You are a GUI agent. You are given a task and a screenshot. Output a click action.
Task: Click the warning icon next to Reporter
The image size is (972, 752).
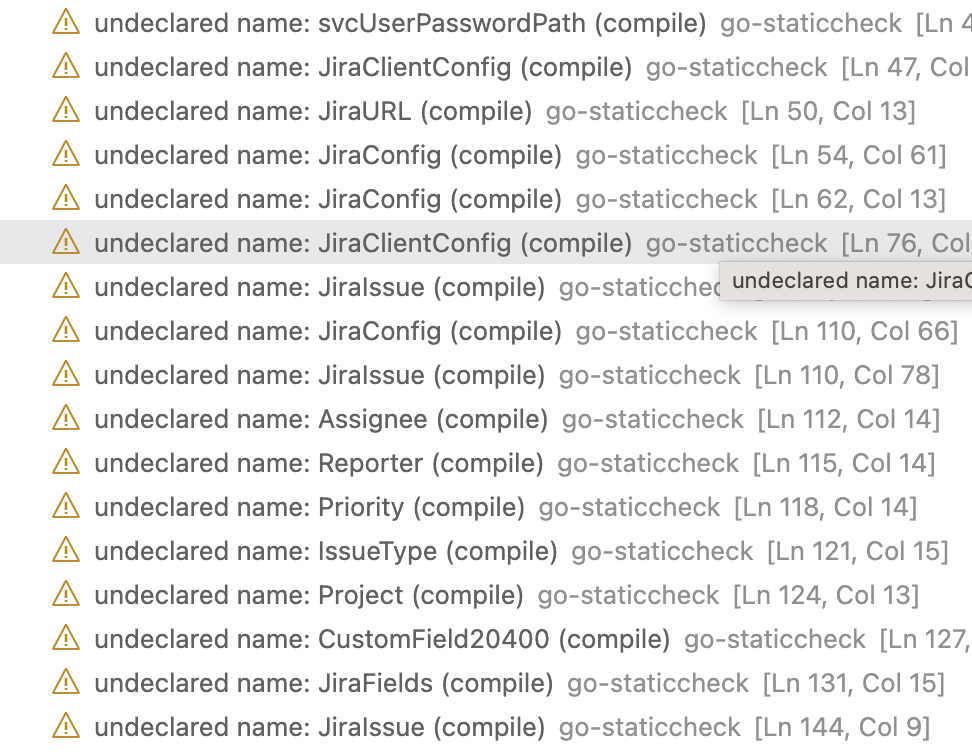(65, 463)
